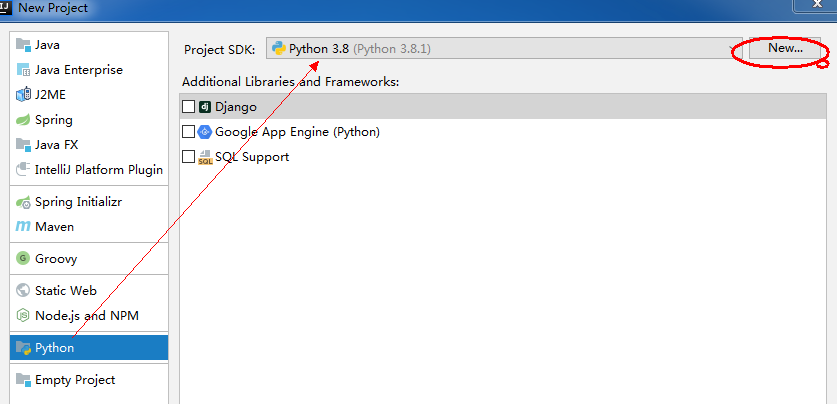Select the Maven project type
Image resolution: width=837 pixels, height=404 pixels.
pyautogui.click(x=89, y=227)
